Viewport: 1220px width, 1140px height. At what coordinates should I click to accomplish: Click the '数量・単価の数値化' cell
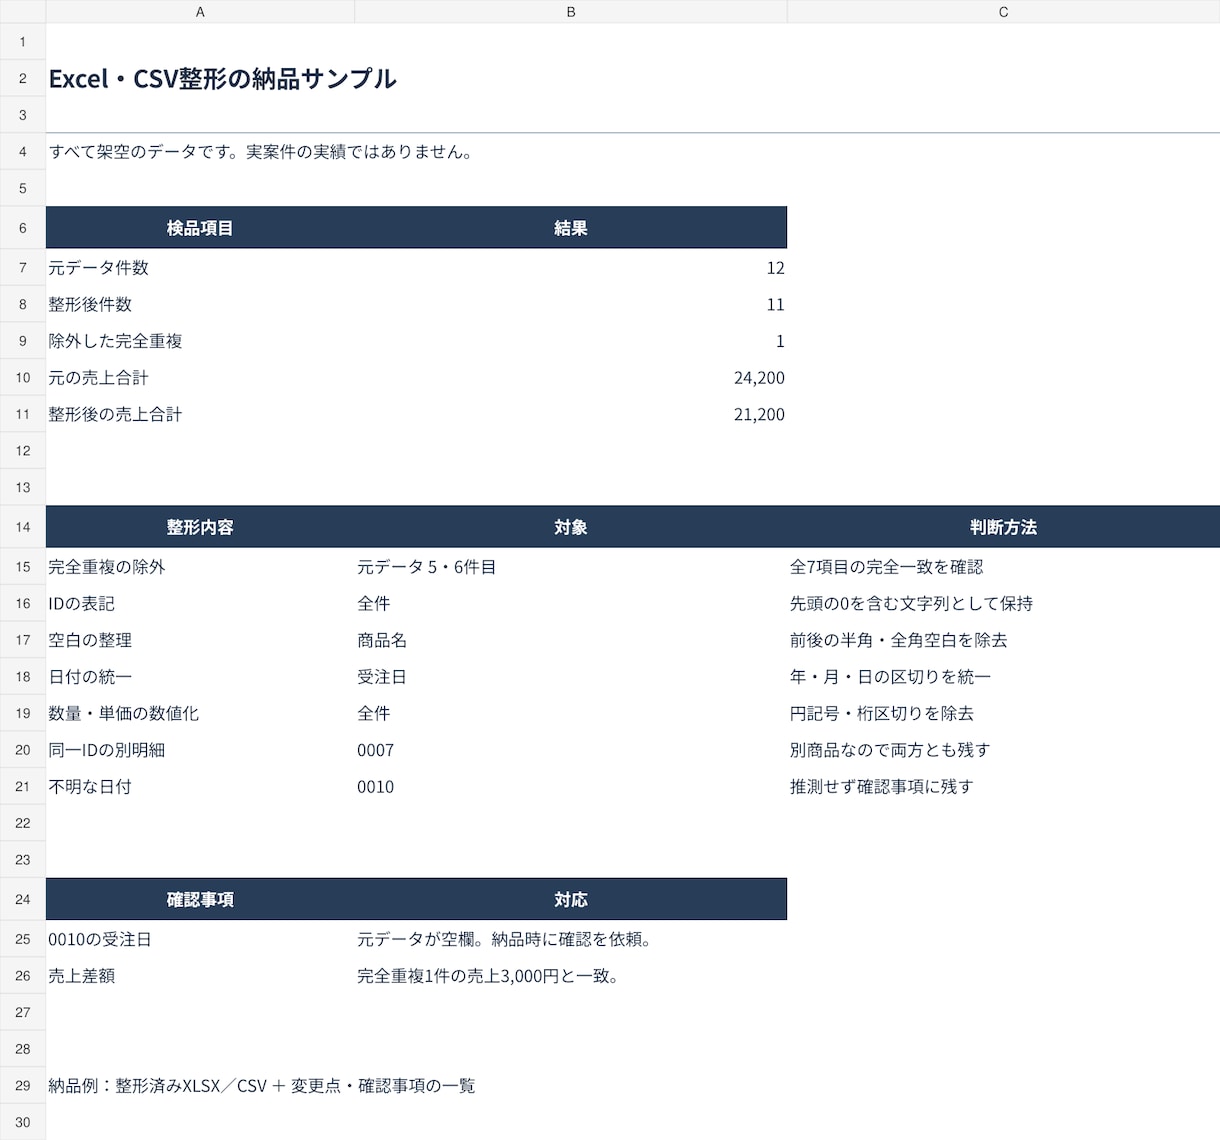[200, 713]
